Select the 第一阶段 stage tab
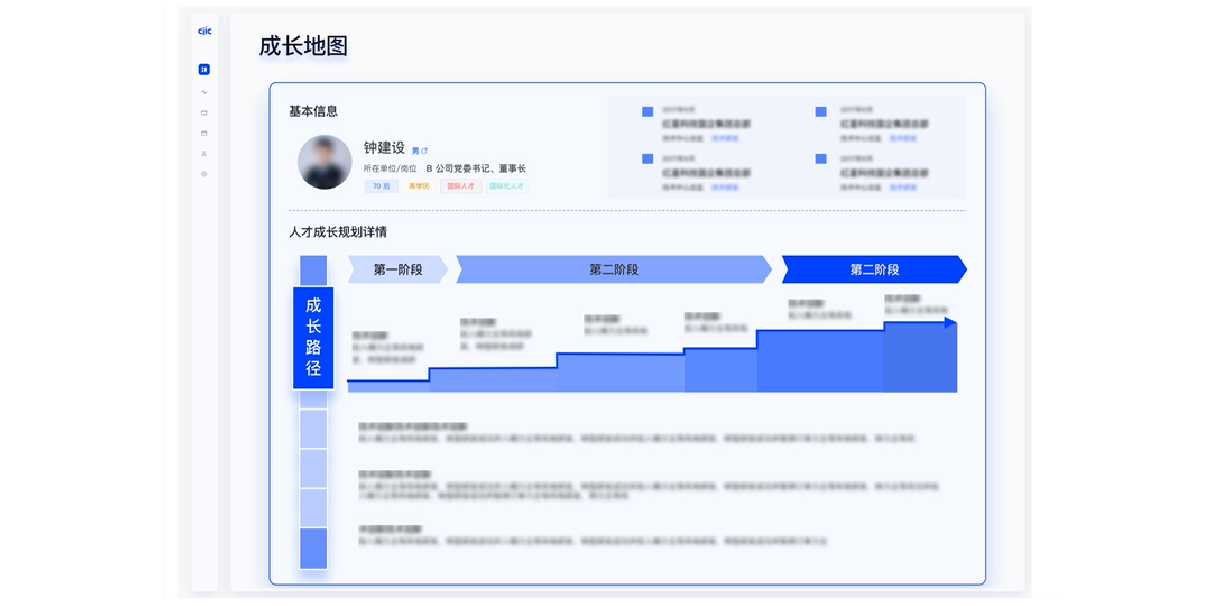The image size is (1223, 606). [x=397, y=270]
